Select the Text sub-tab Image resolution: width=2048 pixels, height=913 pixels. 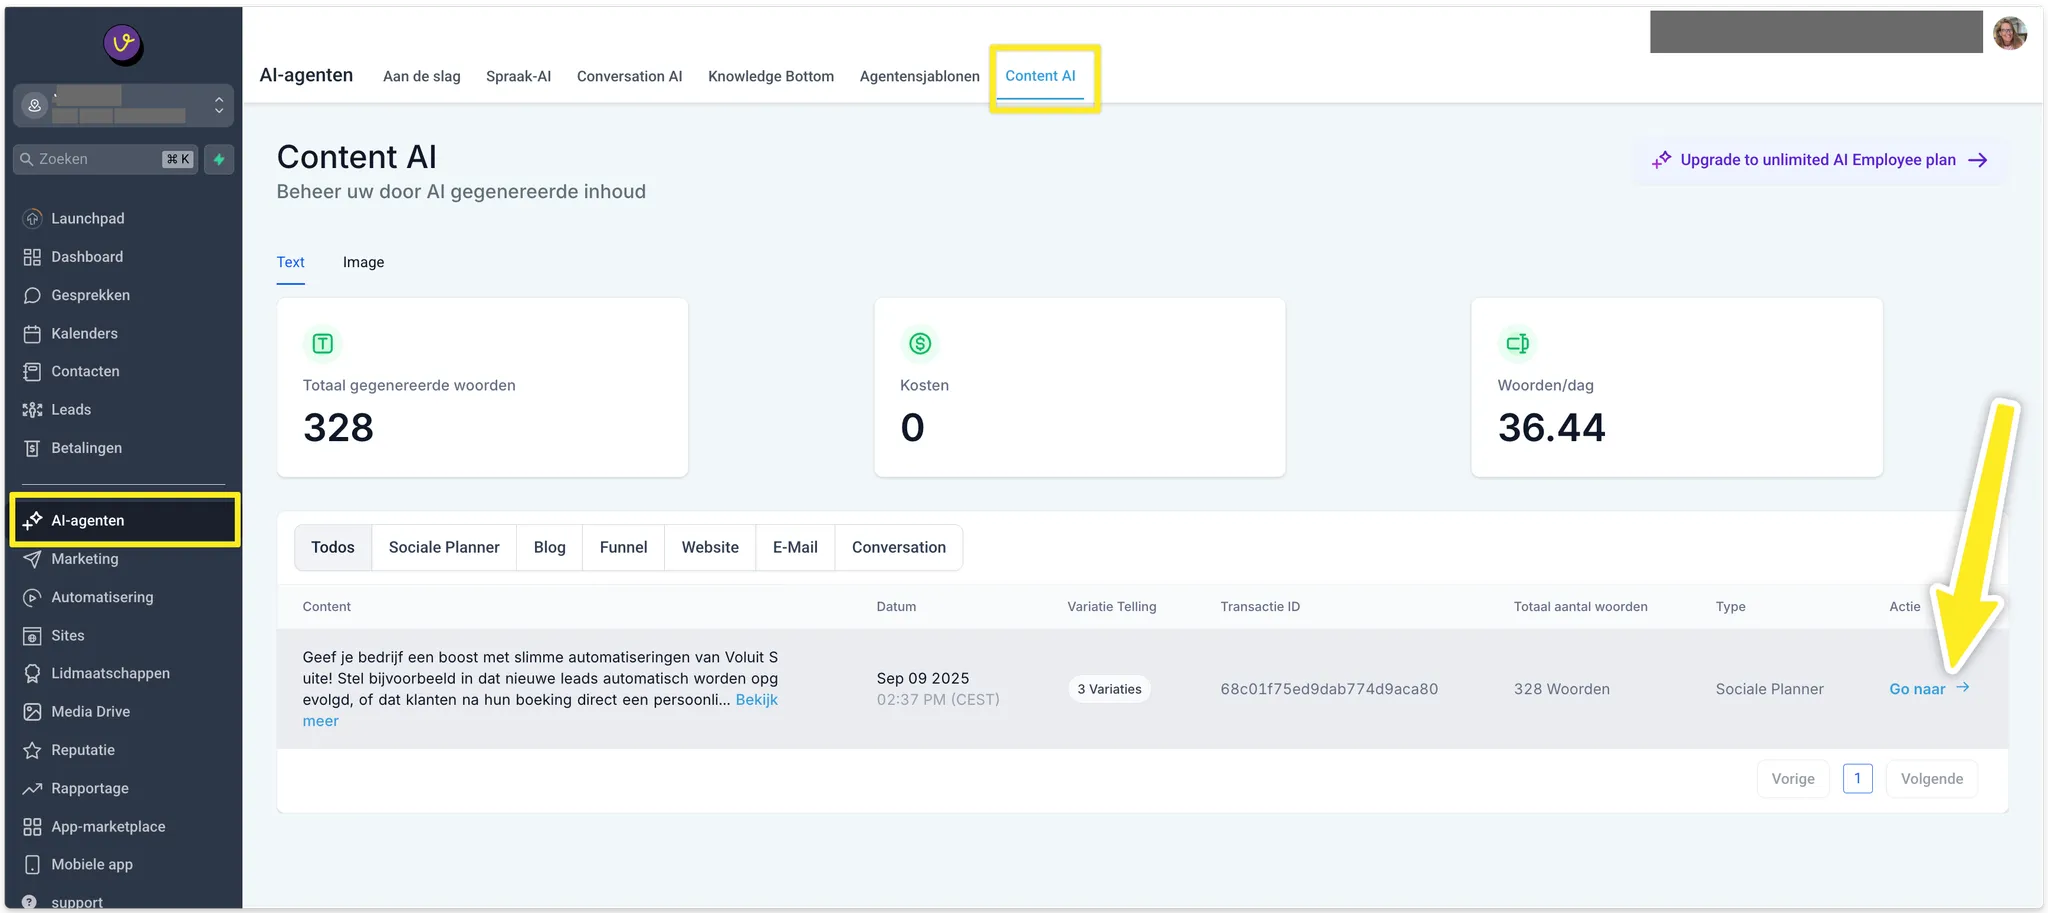pos(290,262)
